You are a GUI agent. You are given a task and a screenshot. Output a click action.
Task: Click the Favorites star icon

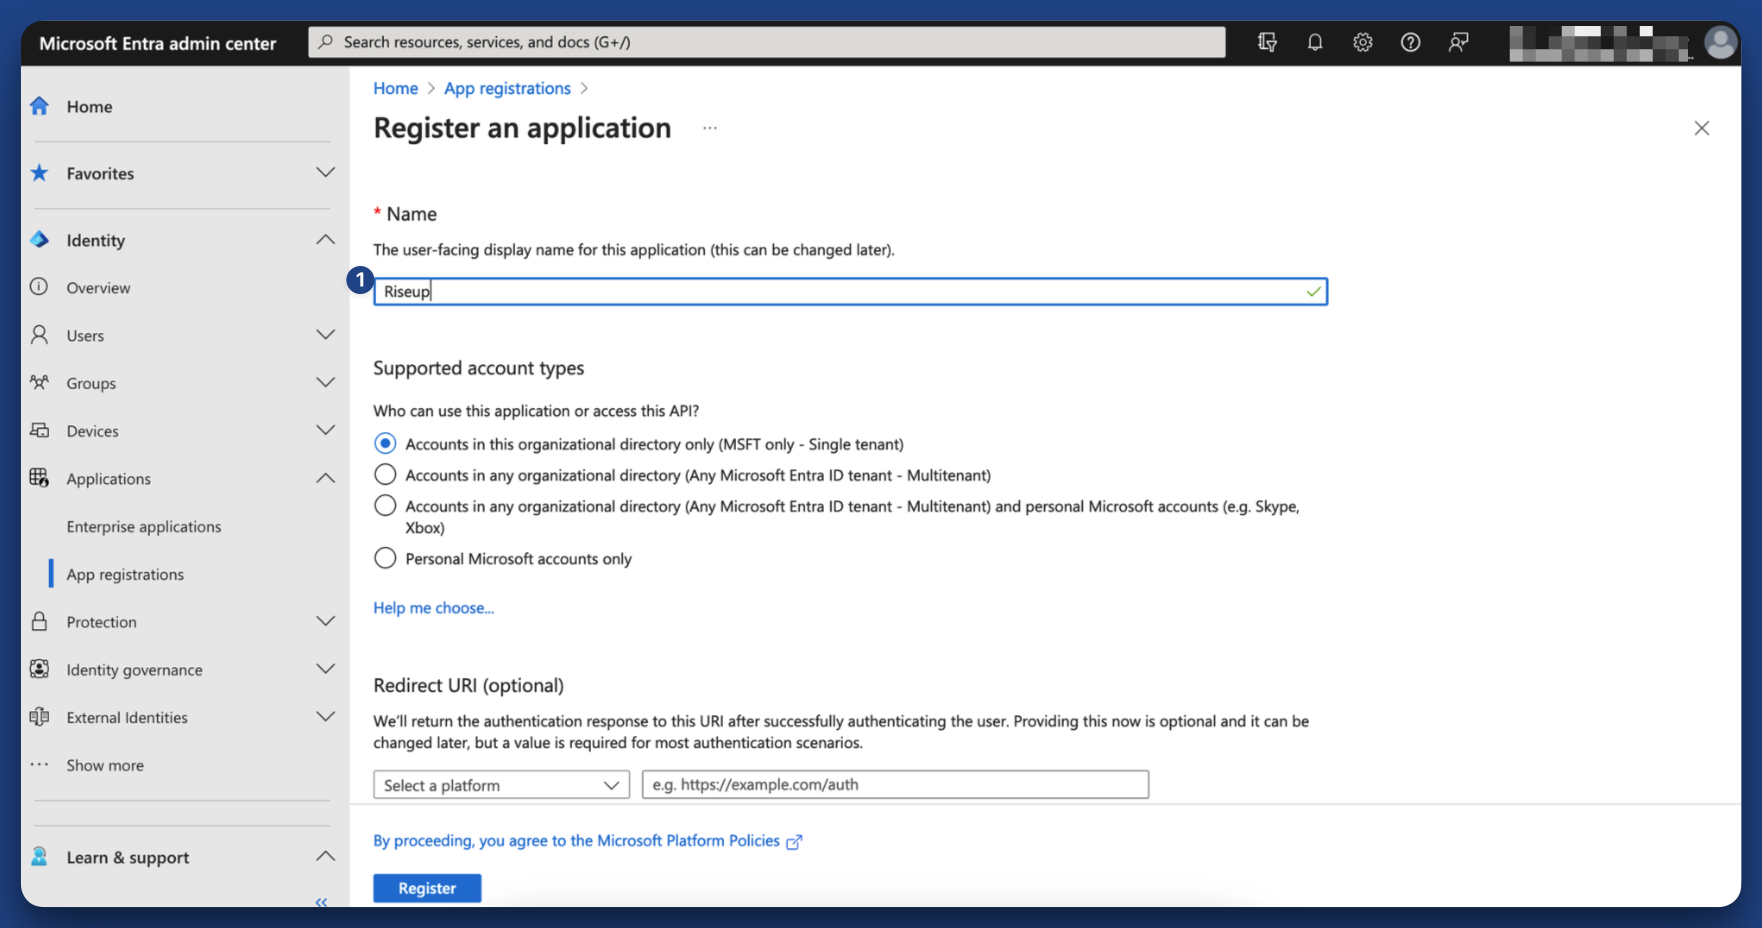coord(39,173)
